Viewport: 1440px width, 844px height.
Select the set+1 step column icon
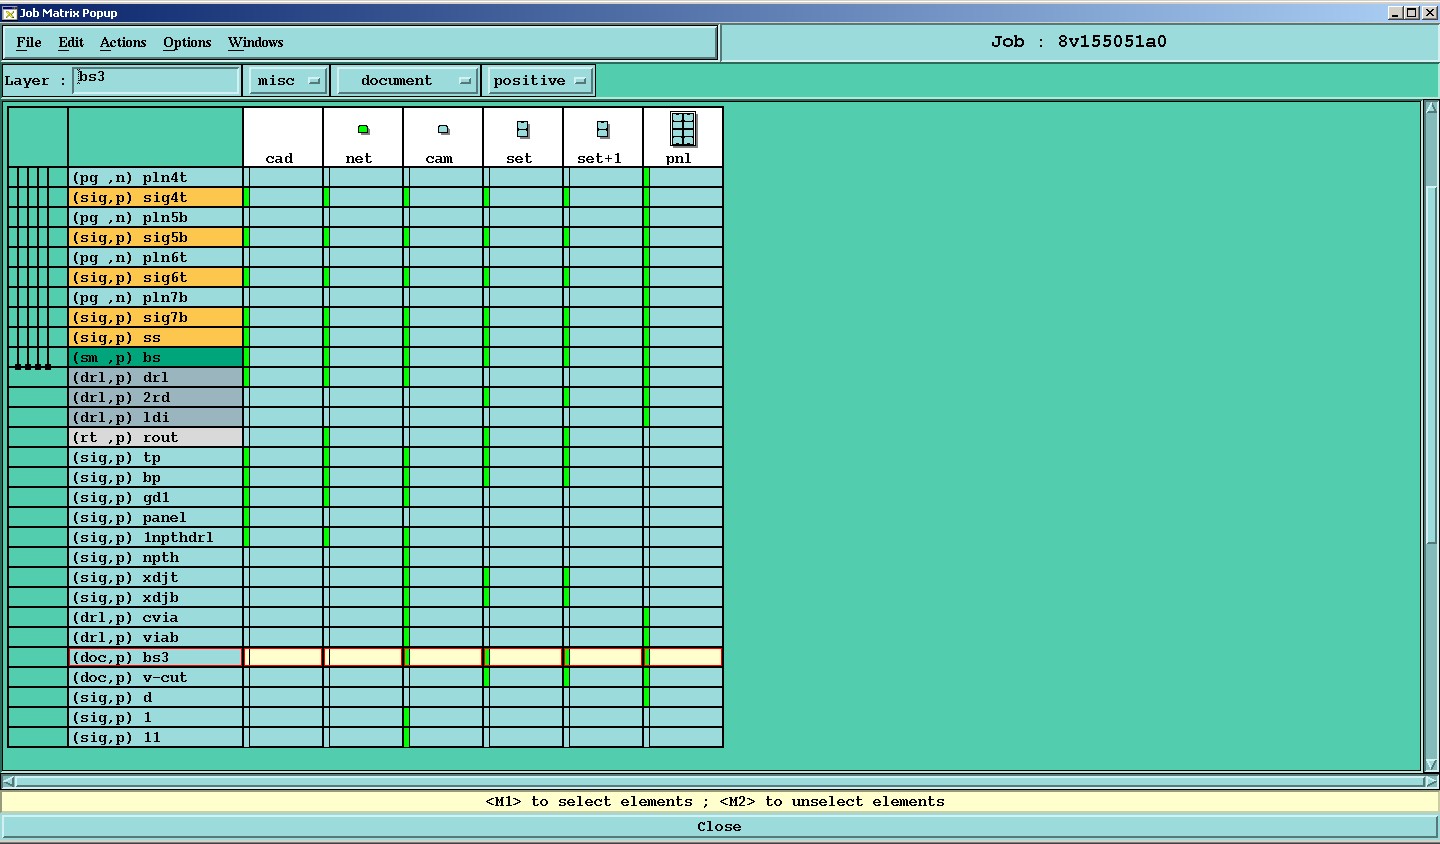tap(603, 129)
